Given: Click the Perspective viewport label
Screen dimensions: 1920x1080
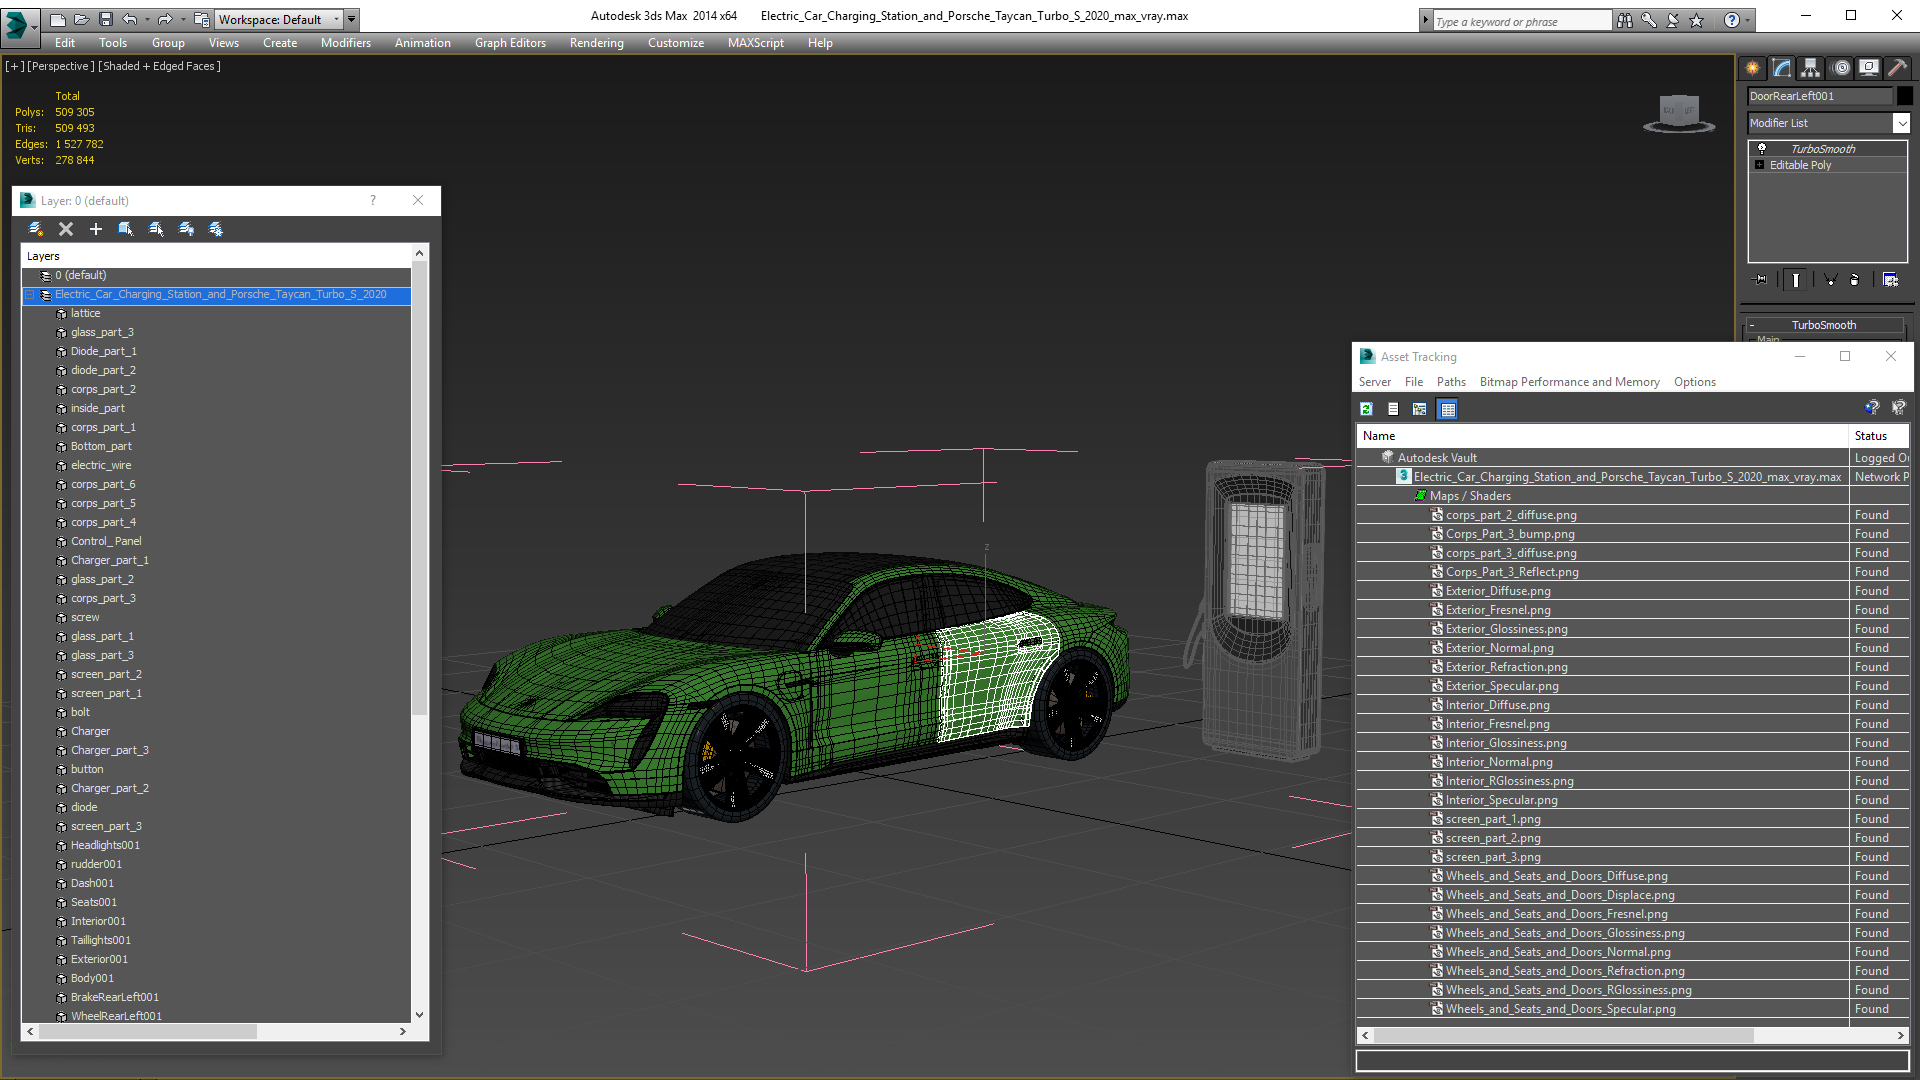Looking at the screenshot, I should point(61,66).
